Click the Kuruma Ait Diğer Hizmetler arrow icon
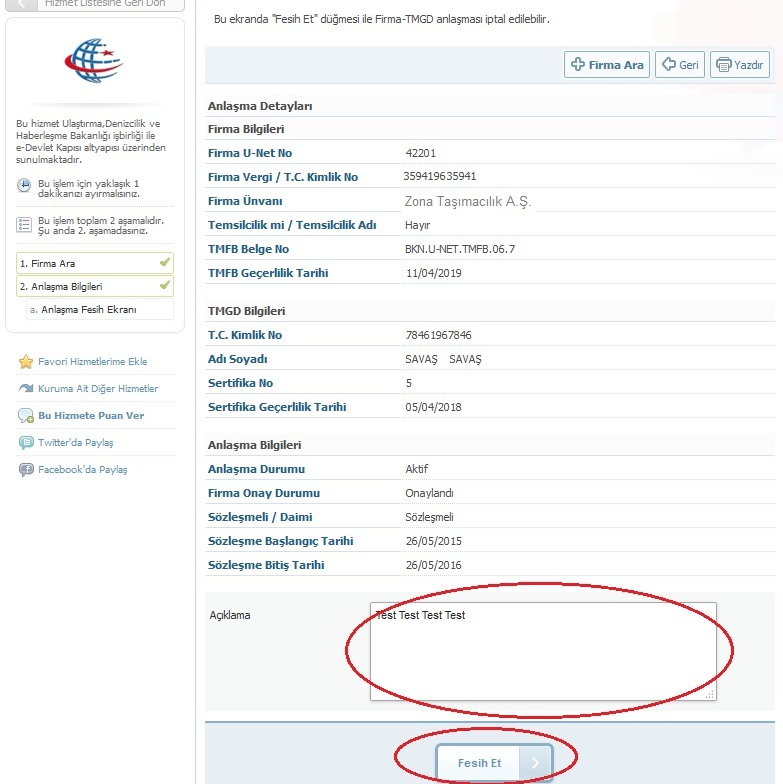Screen dimensions: 783x784 pyautogui.click(x=26, y=389)
